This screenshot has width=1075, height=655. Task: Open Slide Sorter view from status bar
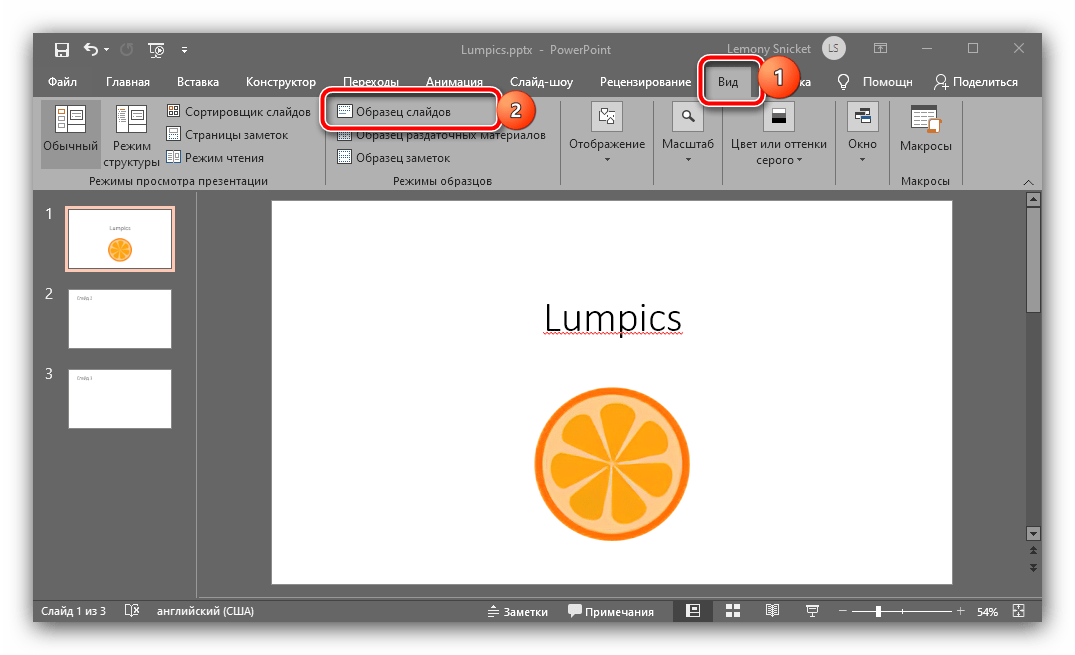pos(732,611)
